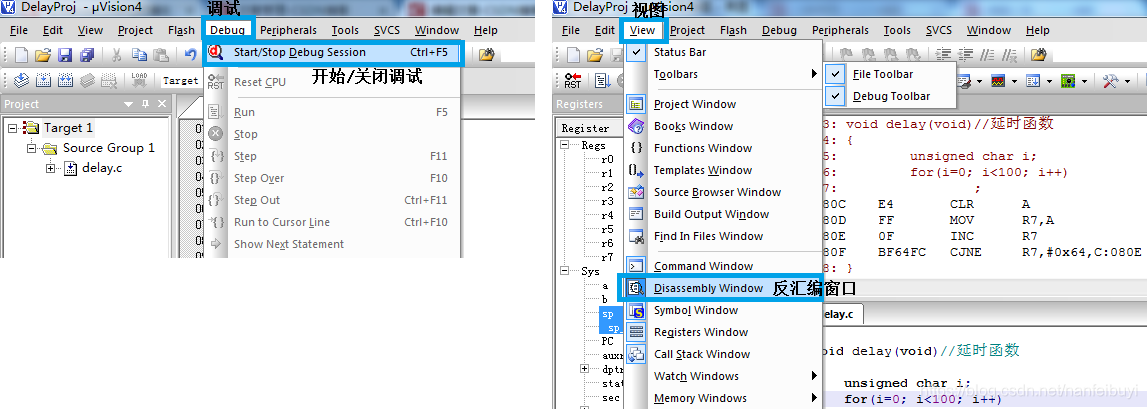The image size is (1147, 409).
Task: Close the Project panel
Action: (162, 104)
